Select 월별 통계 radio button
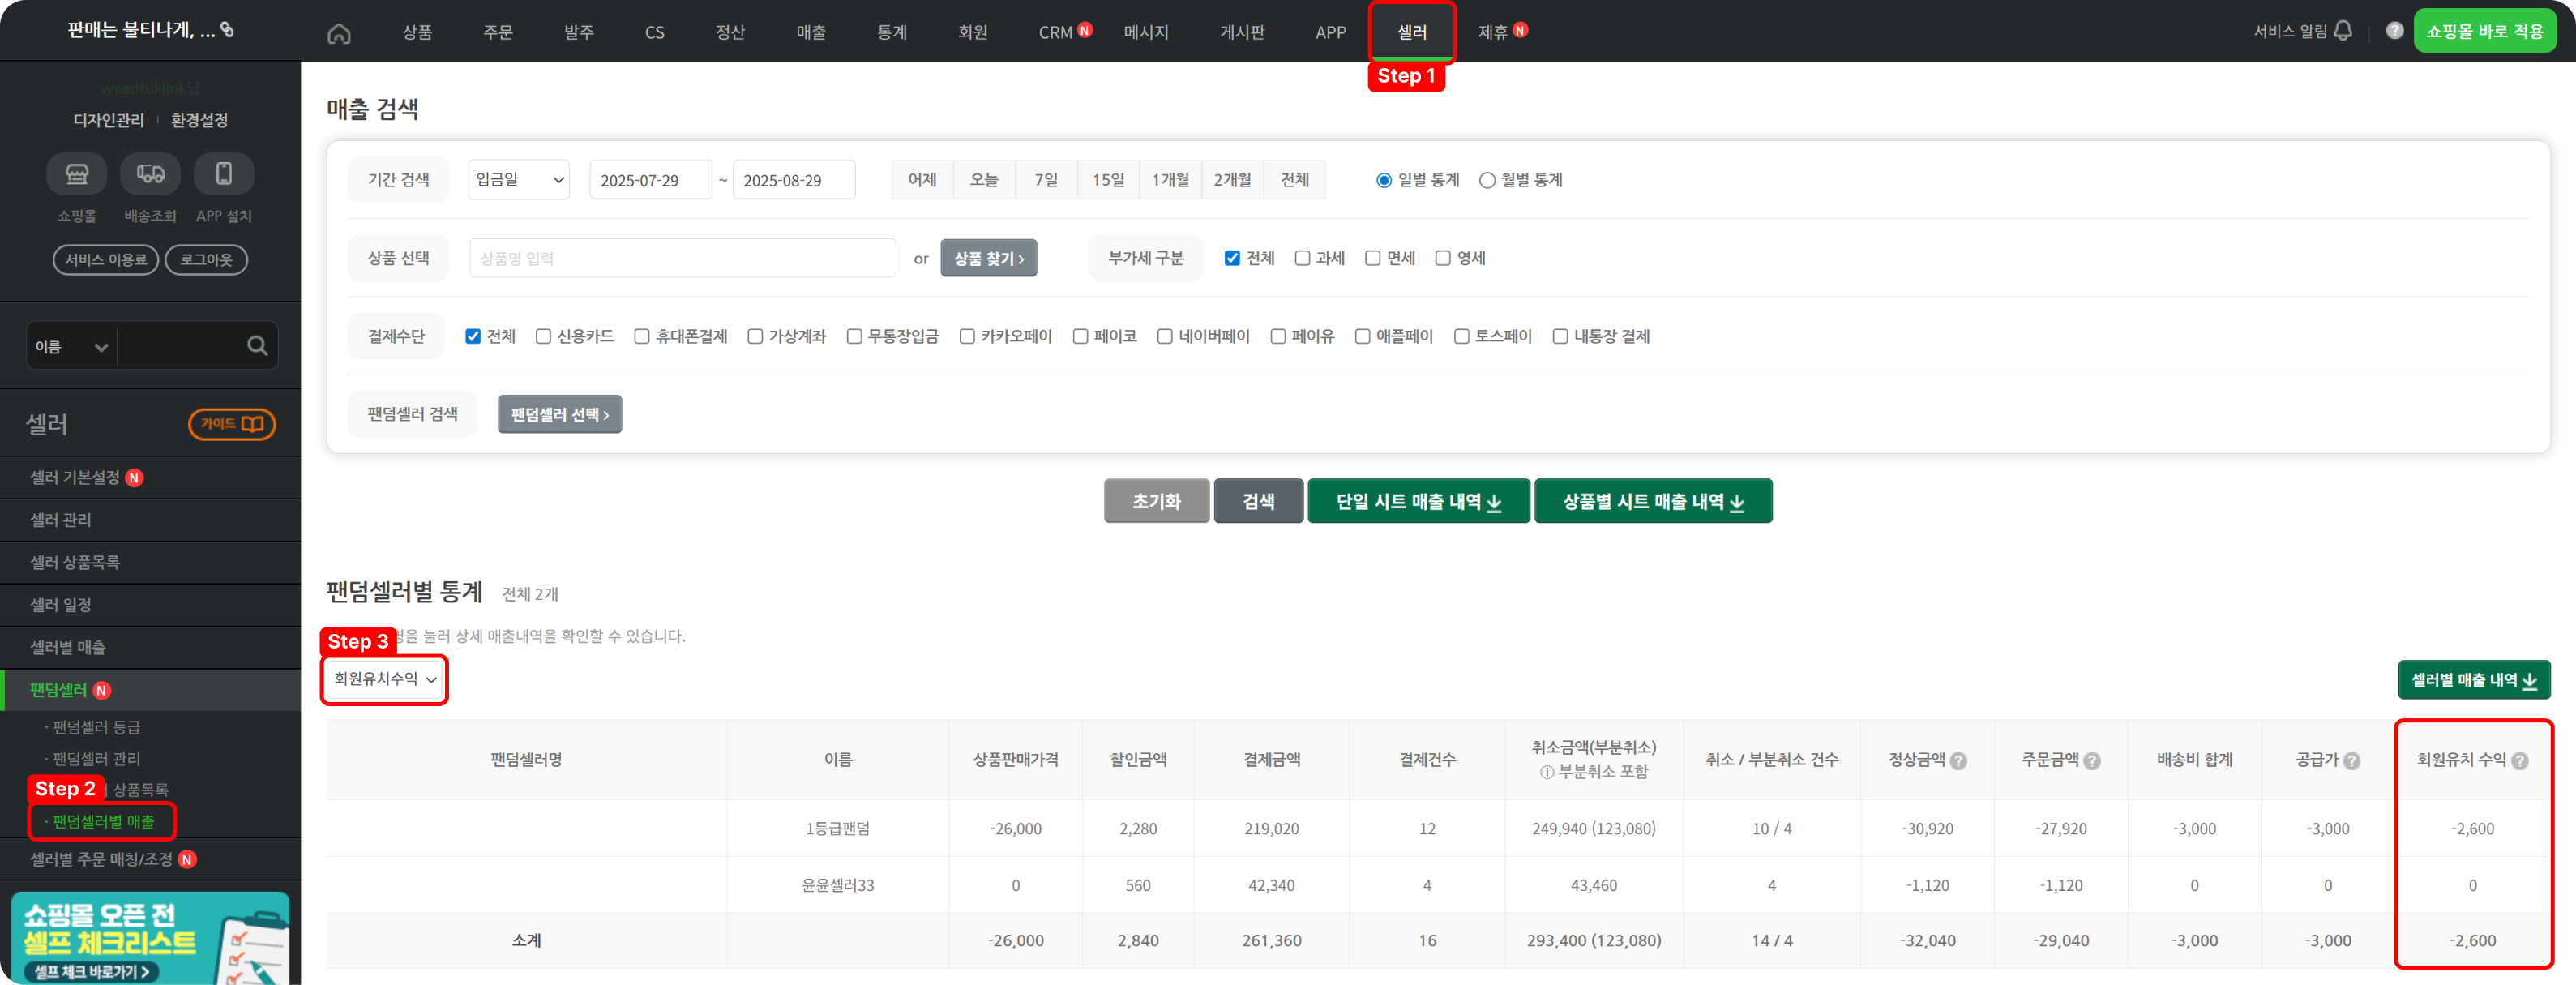Screen dimensions: 2576x985 point(1487,180)
